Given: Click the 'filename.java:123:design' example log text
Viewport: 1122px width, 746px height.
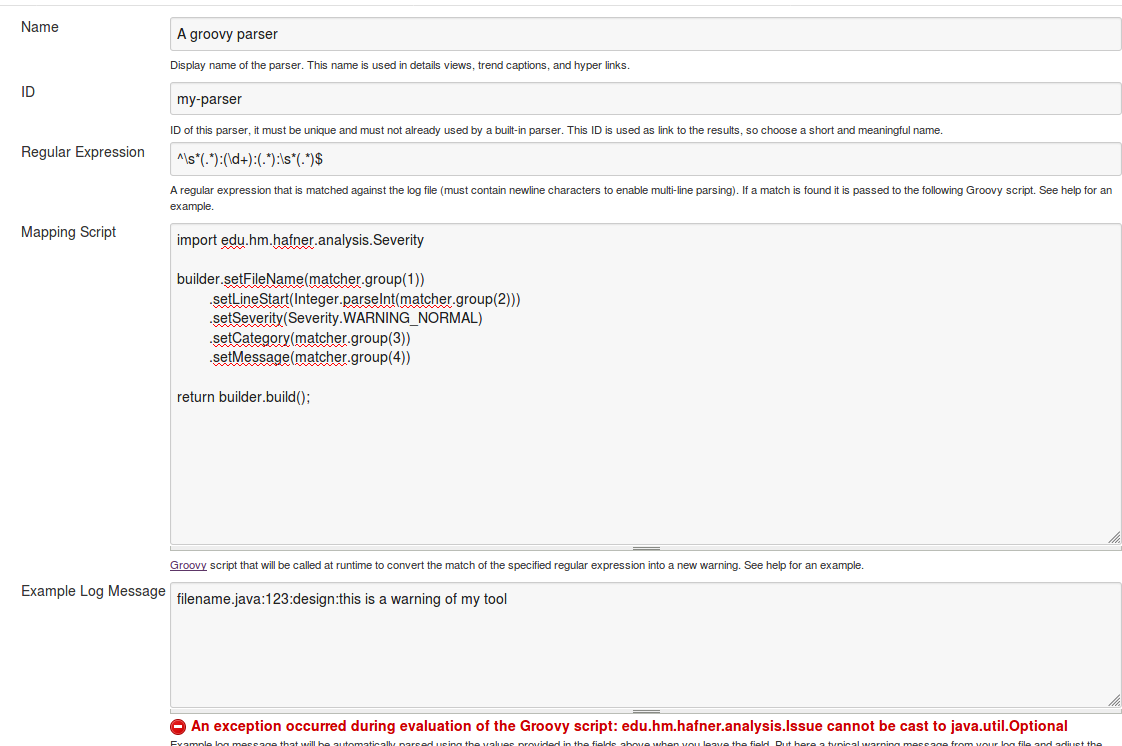Looking at the screenshot, I should tap(342, 600).
